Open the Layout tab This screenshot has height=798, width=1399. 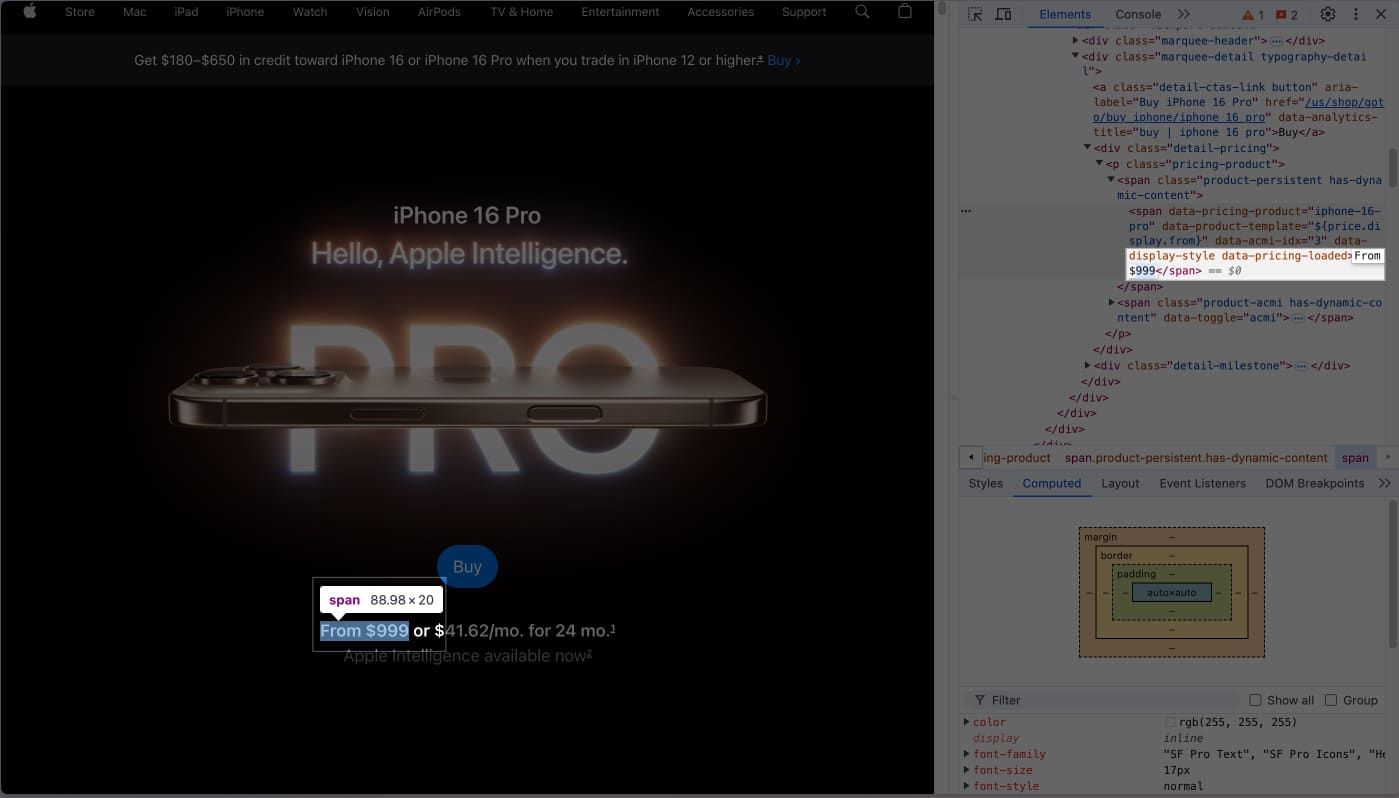coord(1120,483)
